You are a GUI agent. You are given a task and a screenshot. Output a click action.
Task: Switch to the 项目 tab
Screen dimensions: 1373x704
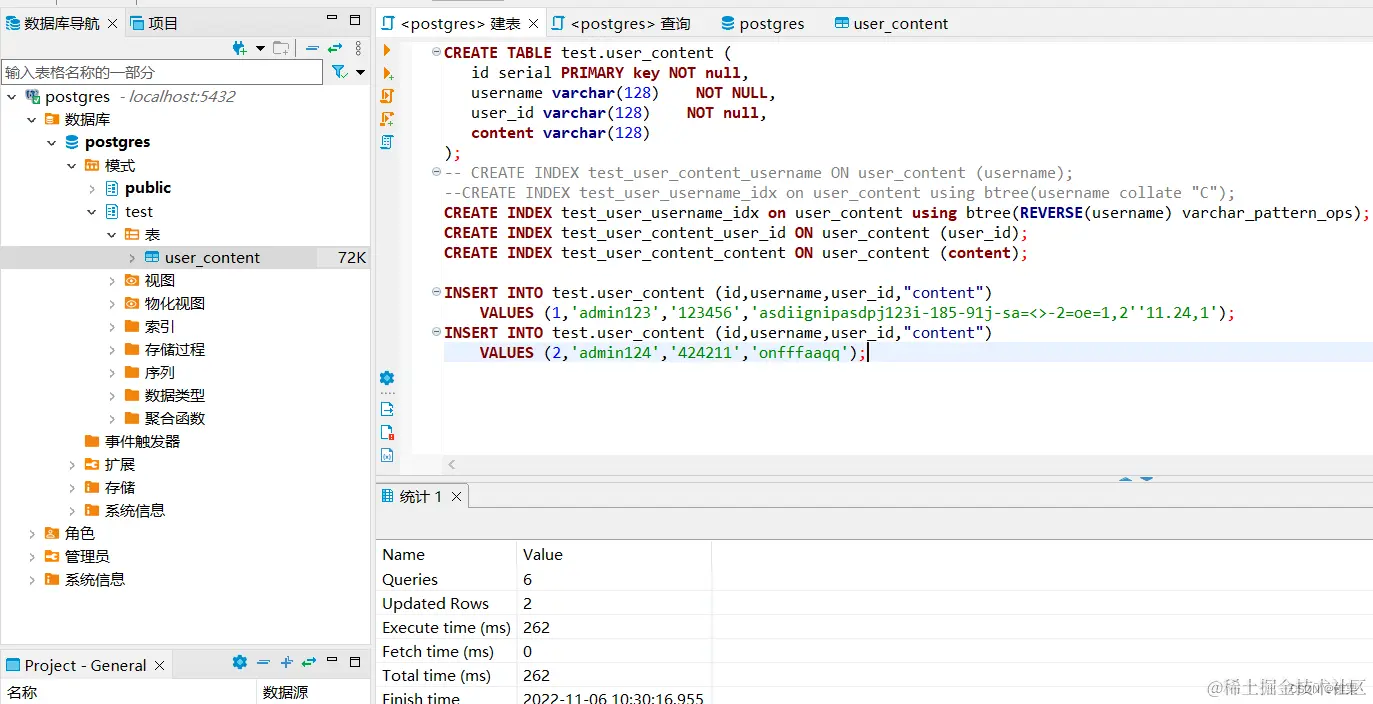(154, 23)
